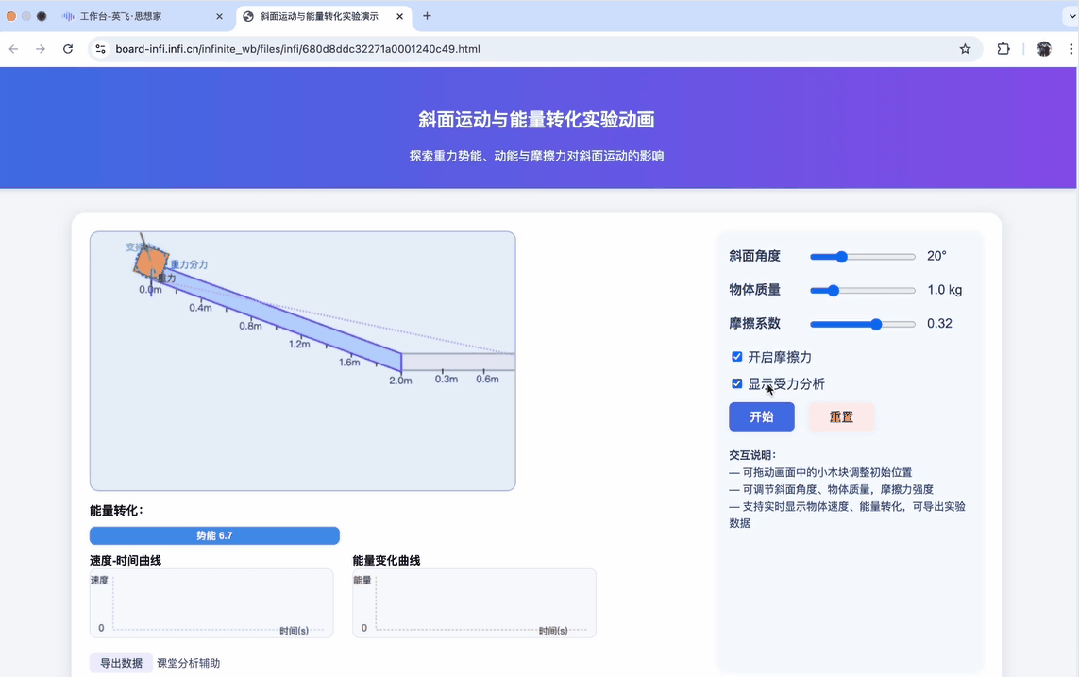The image size is (1079, 677).
Task: Go back using browser back arrow
Action: 13,49
